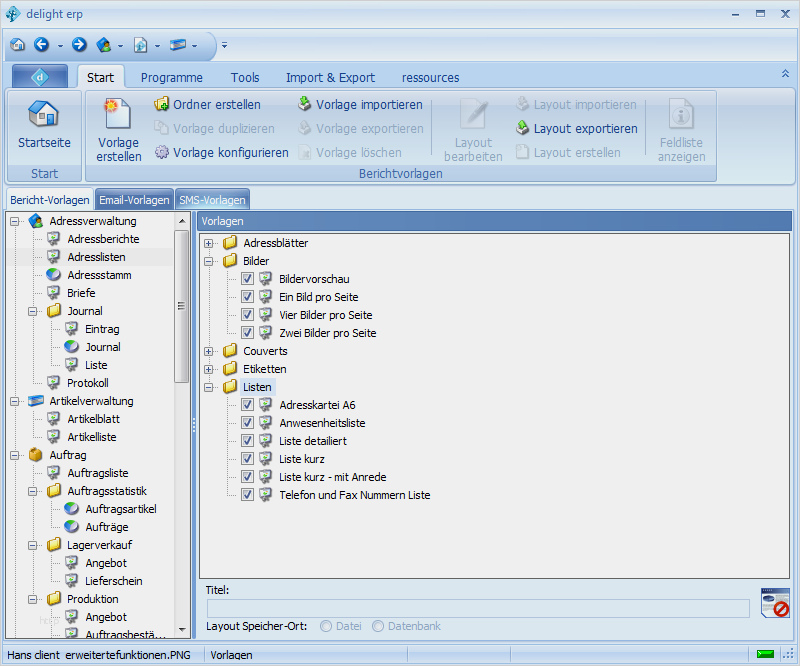The width and height of the screenshot is (800, 666).
Task: Uncheck the Ein Bild pro Seite checkbox
Action: click(247, 297)
